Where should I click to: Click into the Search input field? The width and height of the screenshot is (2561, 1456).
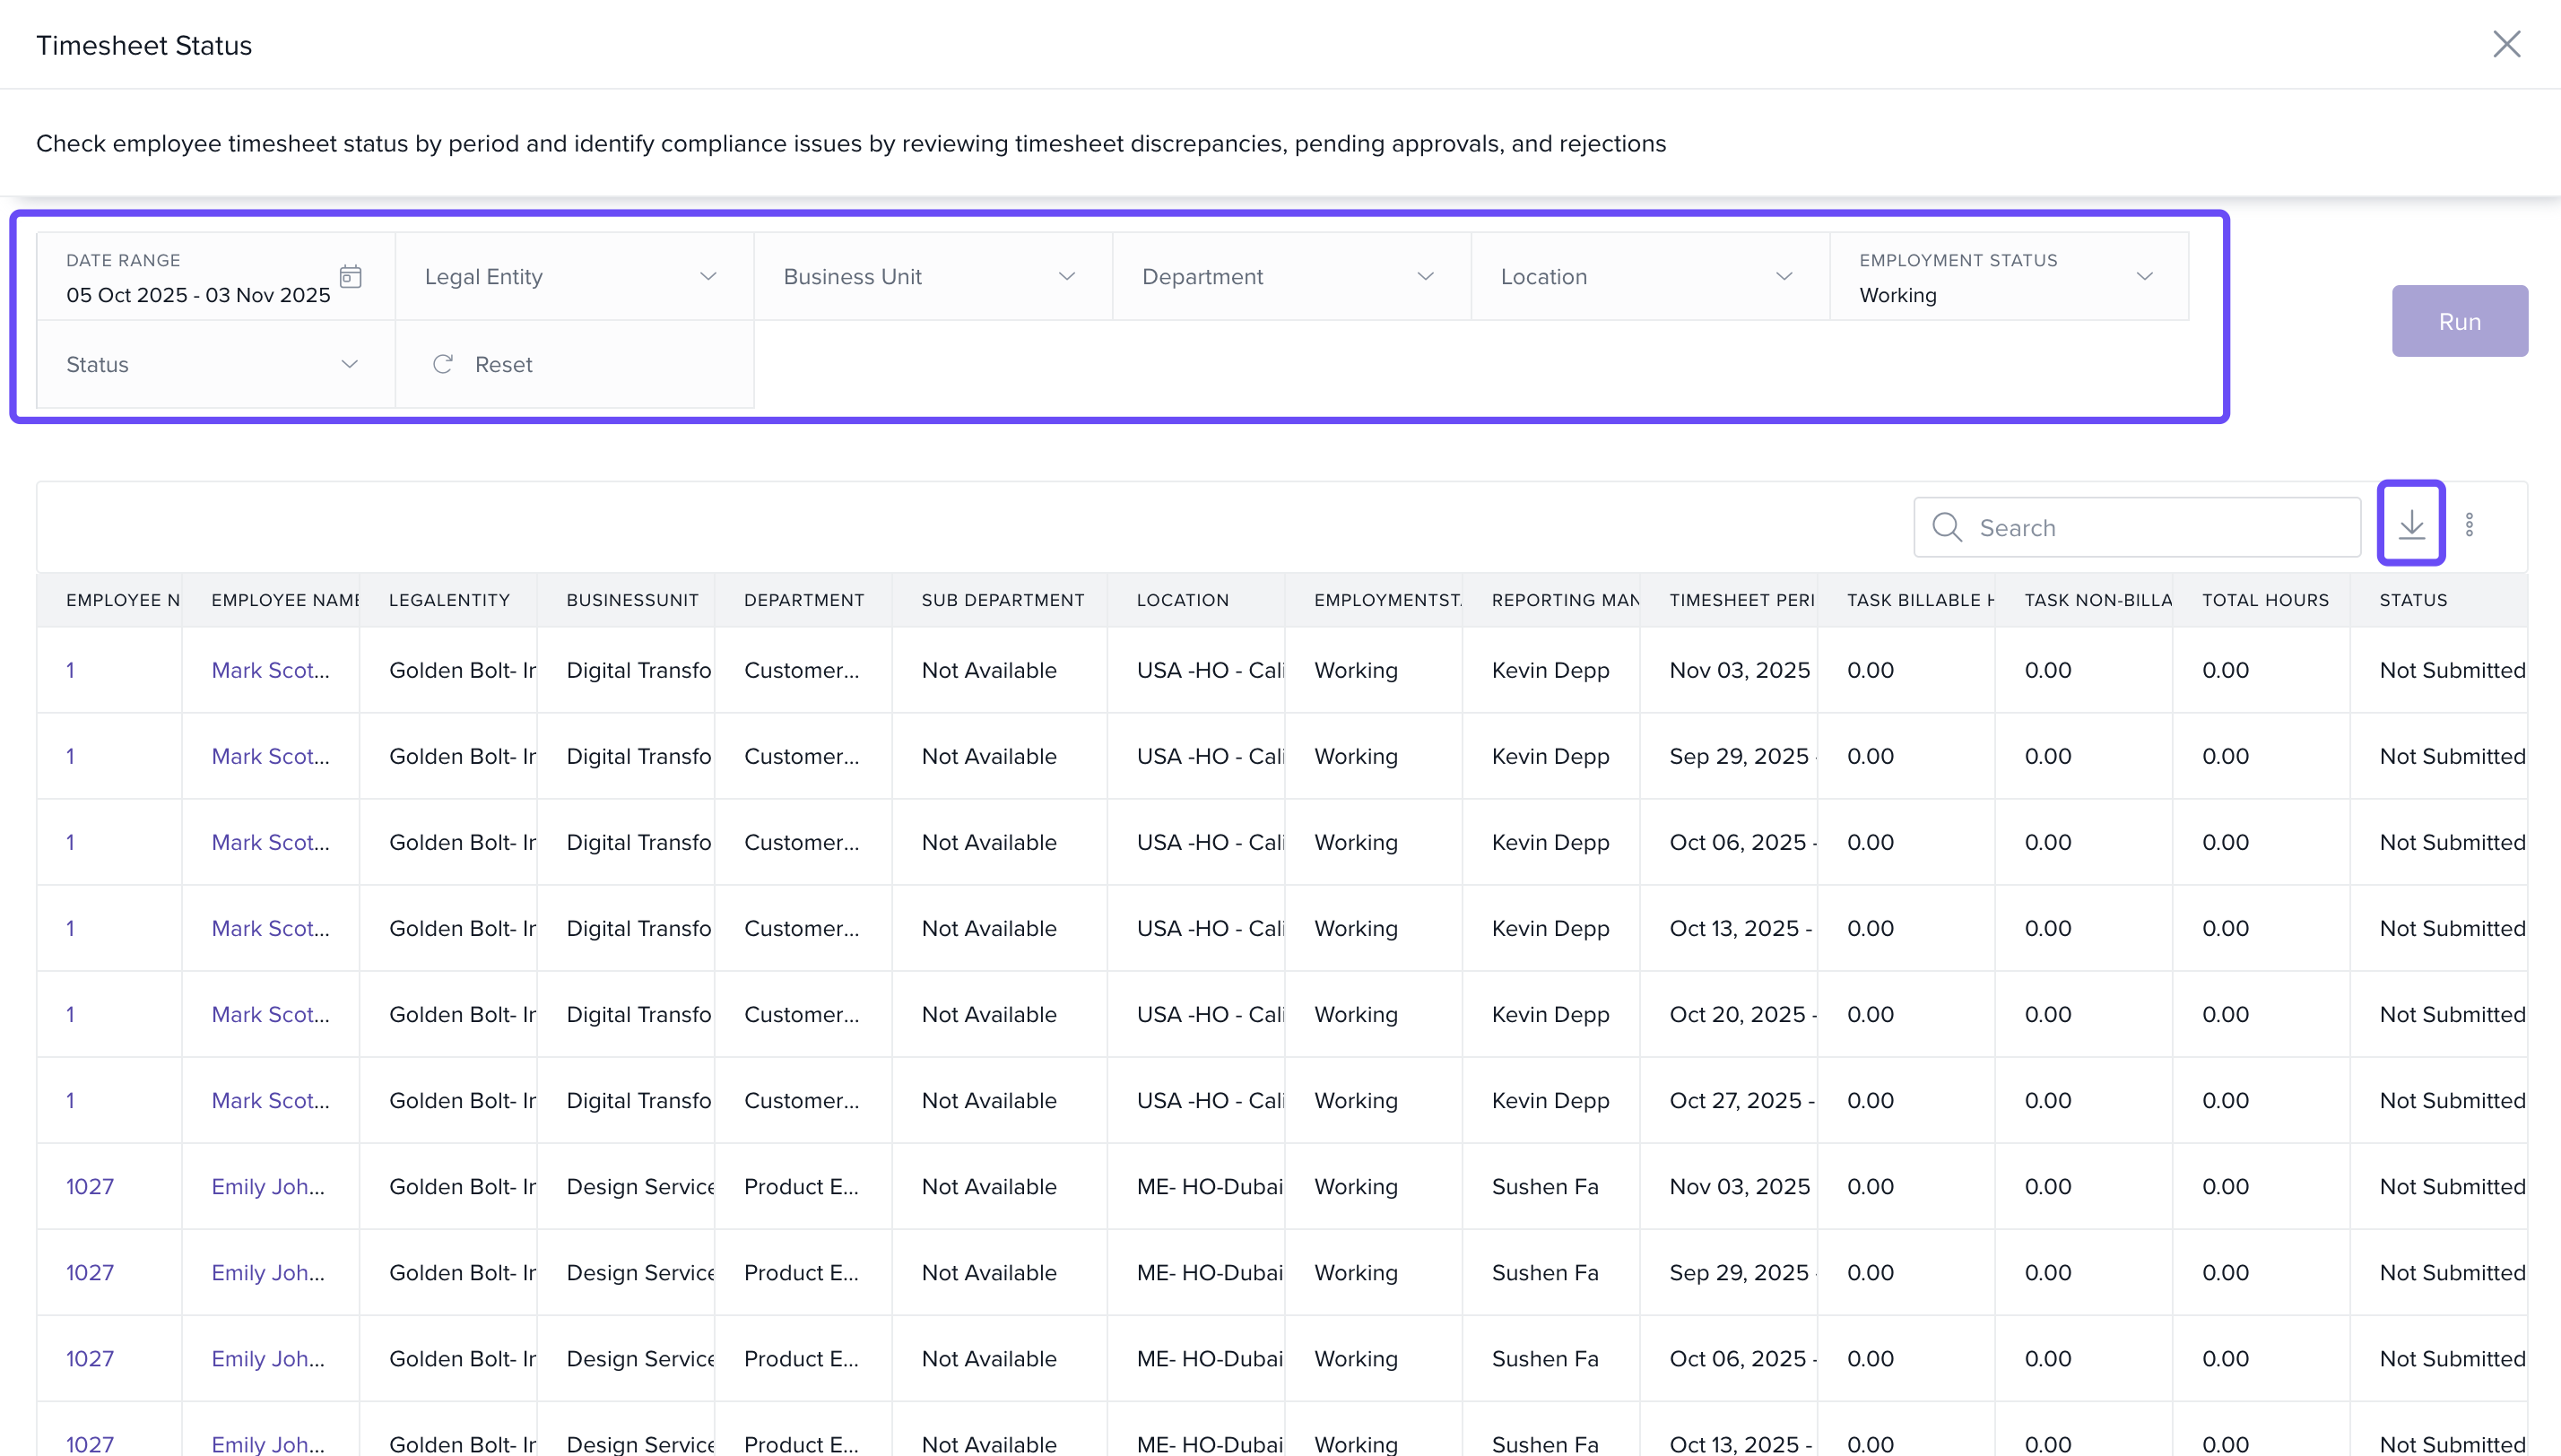(x=2160, y=527)
